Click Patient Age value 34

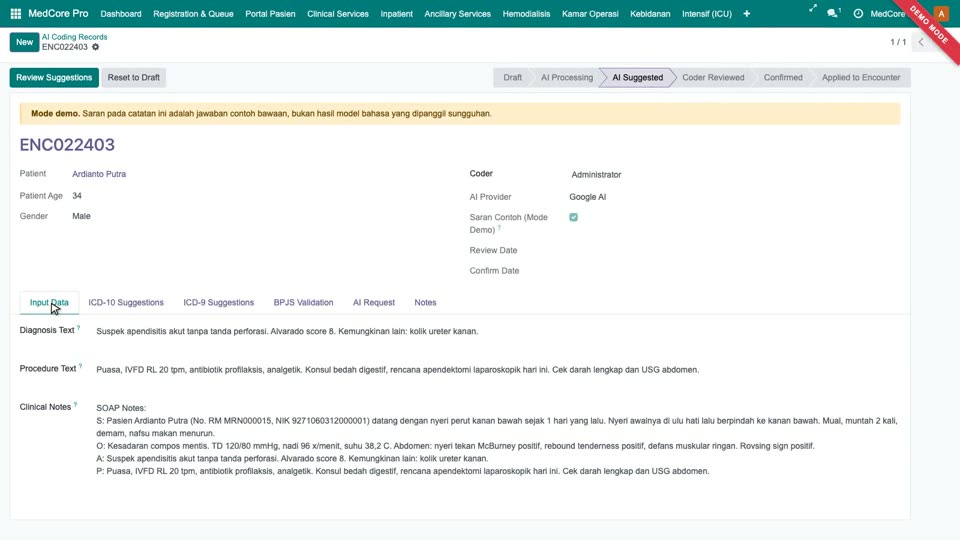point(77,196)
